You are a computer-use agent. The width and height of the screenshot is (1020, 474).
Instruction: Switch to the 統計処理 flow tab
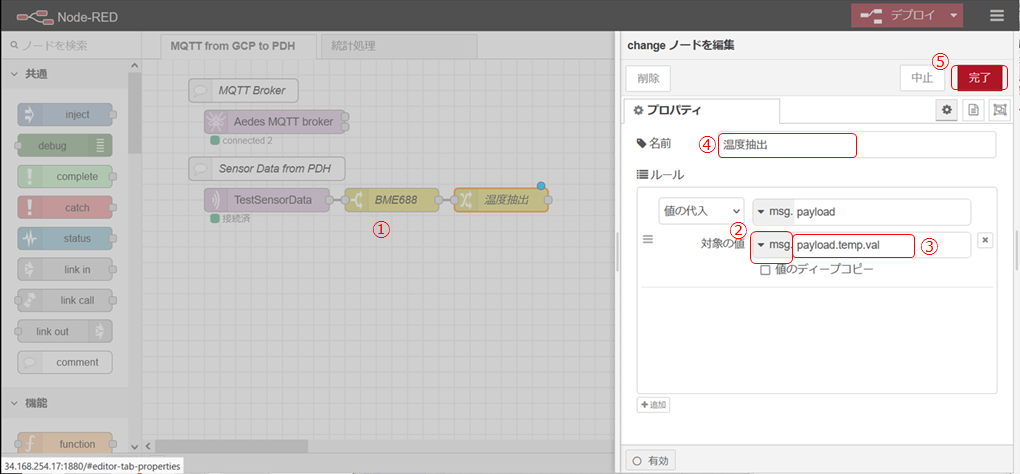pyautogui.click(x=350, y=46)
